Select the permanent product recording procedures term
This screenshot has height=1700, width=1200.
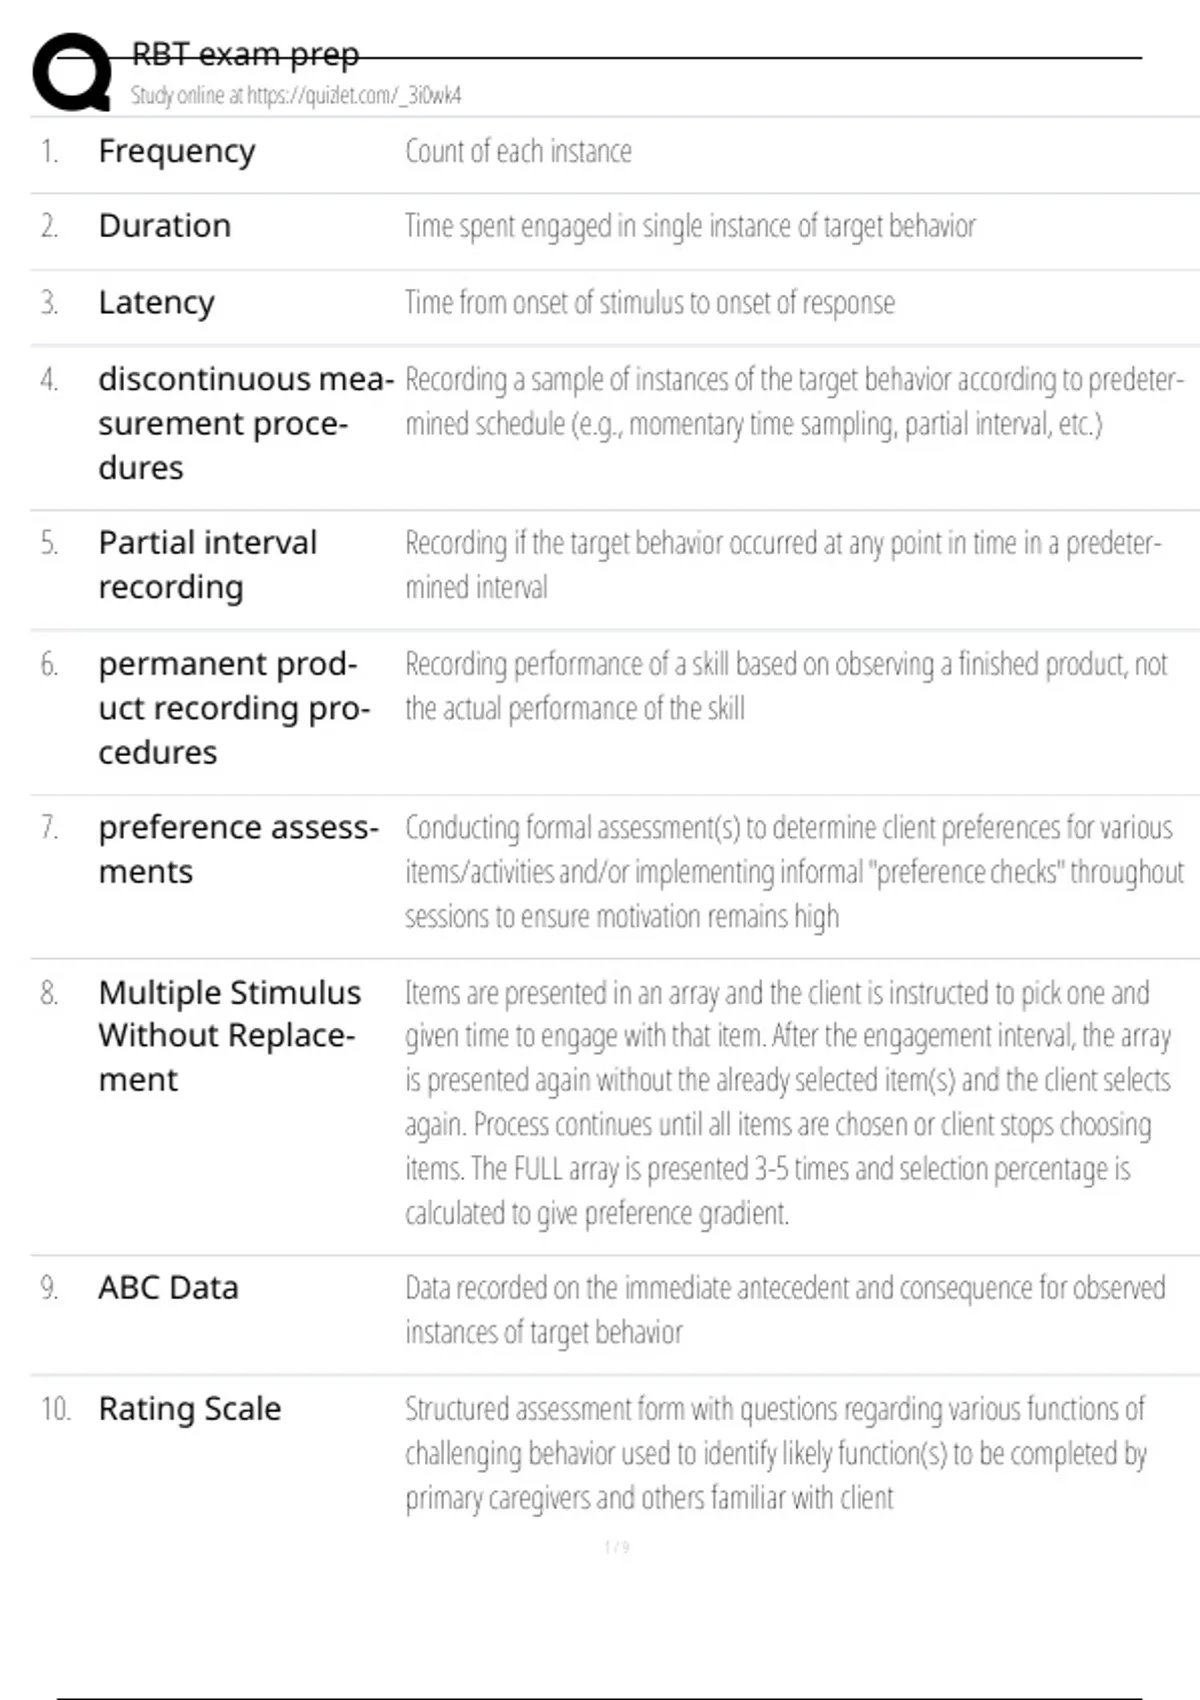(x=233, y=708)
